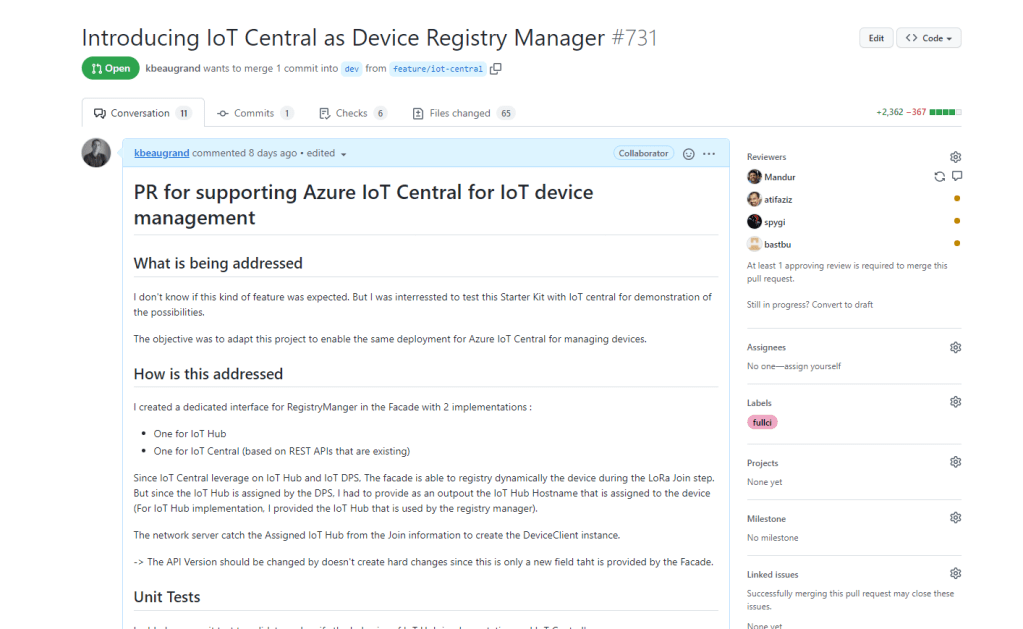
Task: Click the Edit title button
Action: coord(875,38)
